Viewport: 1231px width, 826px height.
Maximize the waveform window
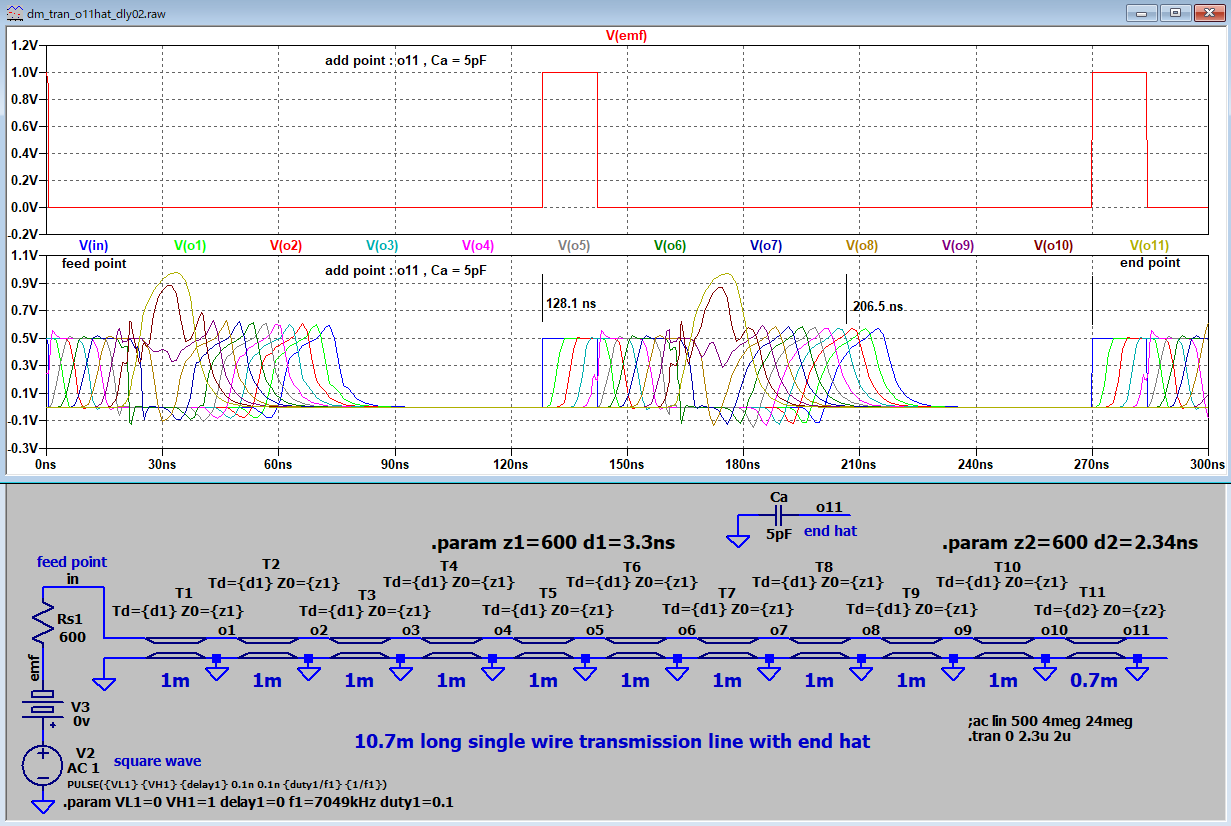(x=1176, y=12)
